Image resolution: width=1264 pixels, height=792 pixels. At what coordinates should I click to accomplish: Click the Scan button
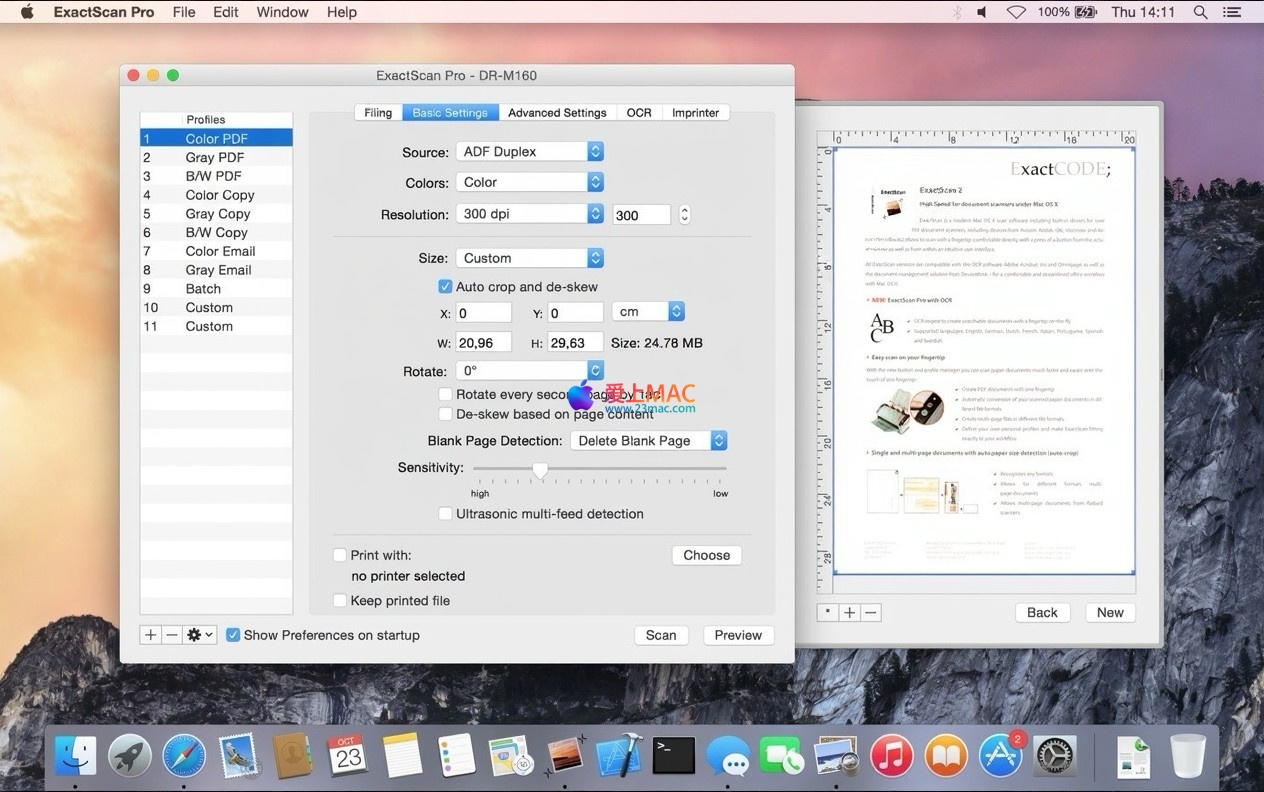point(661,635)
